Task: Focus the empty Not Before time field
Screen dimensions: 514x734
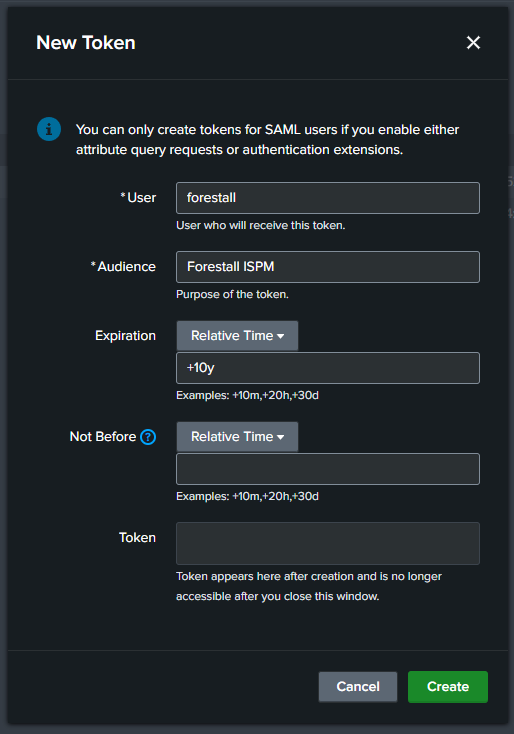Action: [328, 469]
